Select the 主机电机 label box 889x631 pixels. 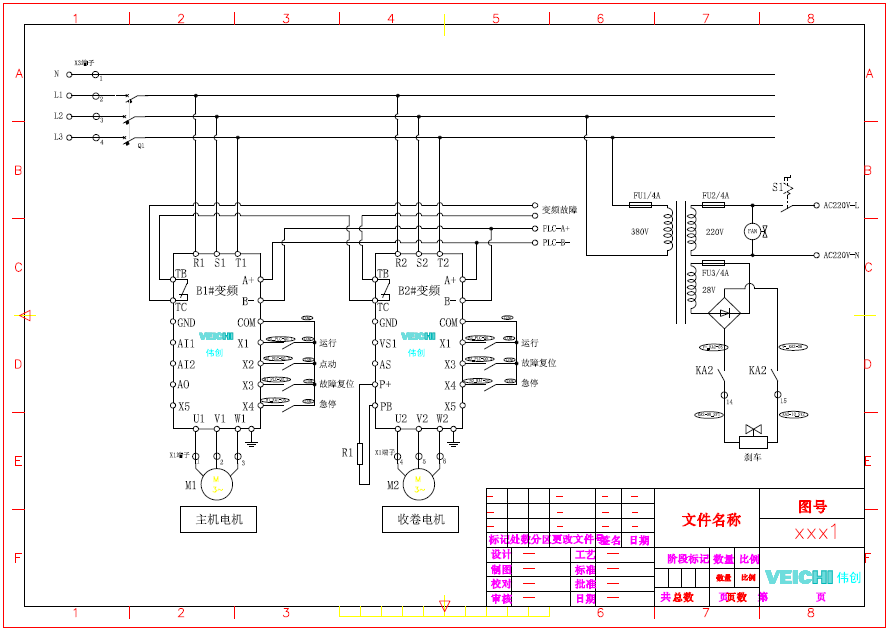(217, 519)
